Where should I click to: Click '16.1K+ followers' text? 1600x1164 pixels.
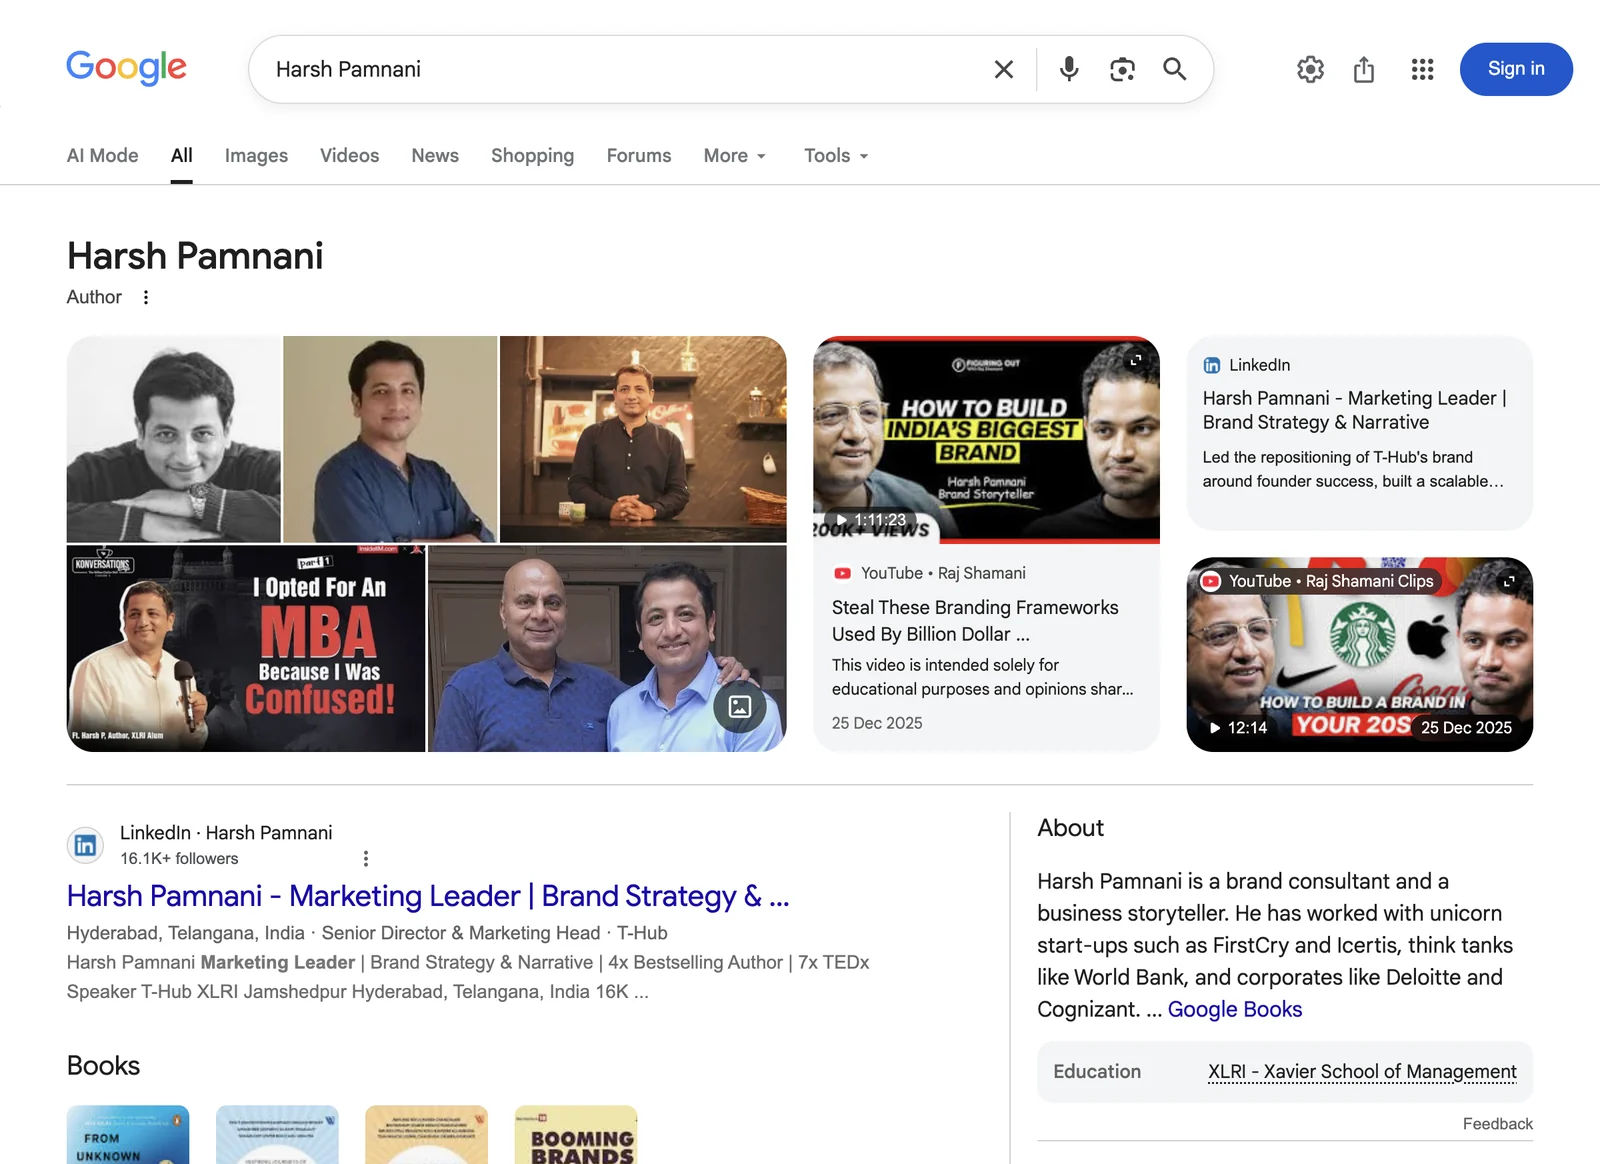(x=179, y=858)
